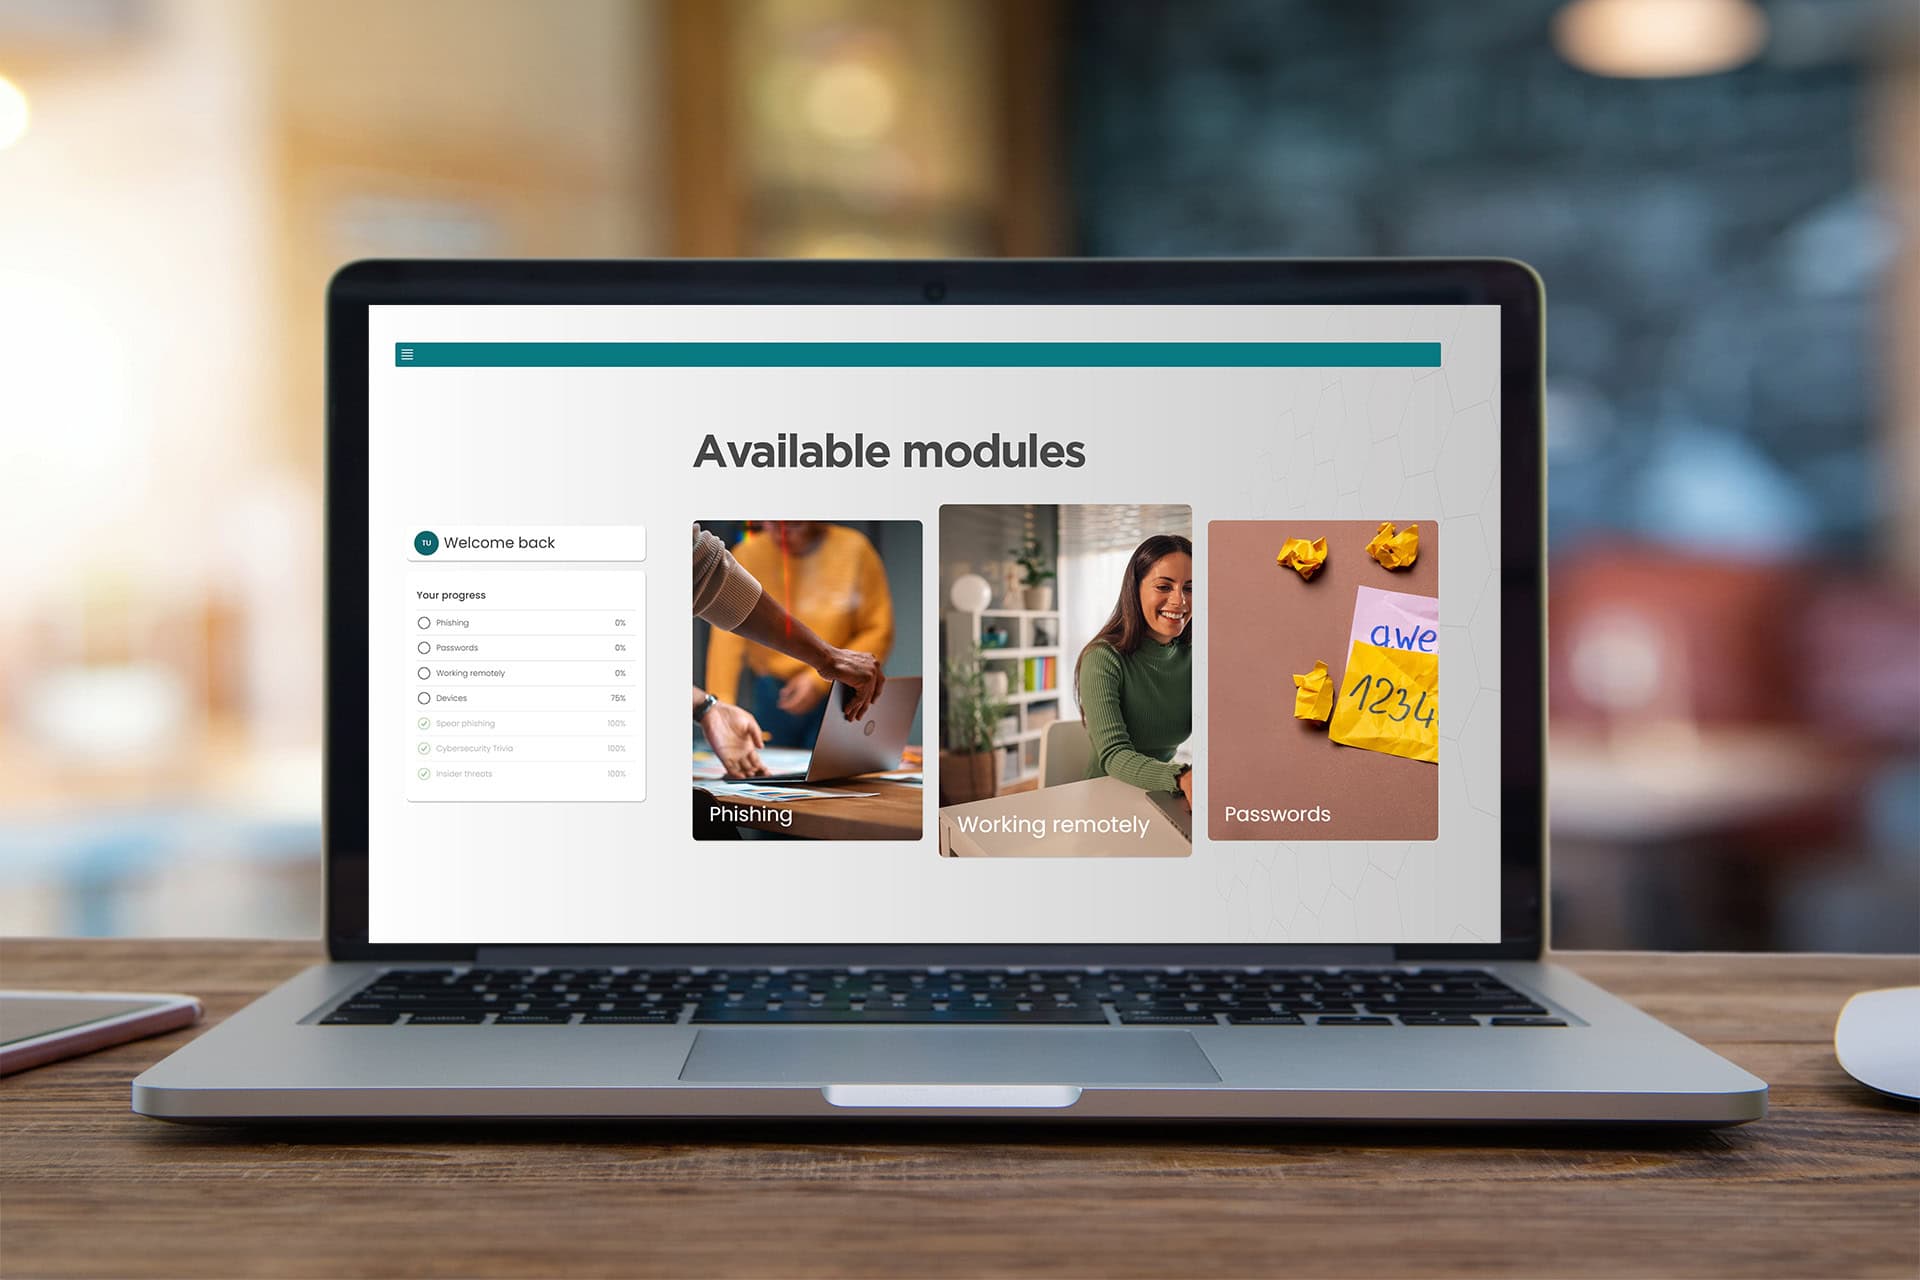Toggle the Phishing completion checkbox
This screenshot has height=1280, width=1920.
click(x=424, y=623)
